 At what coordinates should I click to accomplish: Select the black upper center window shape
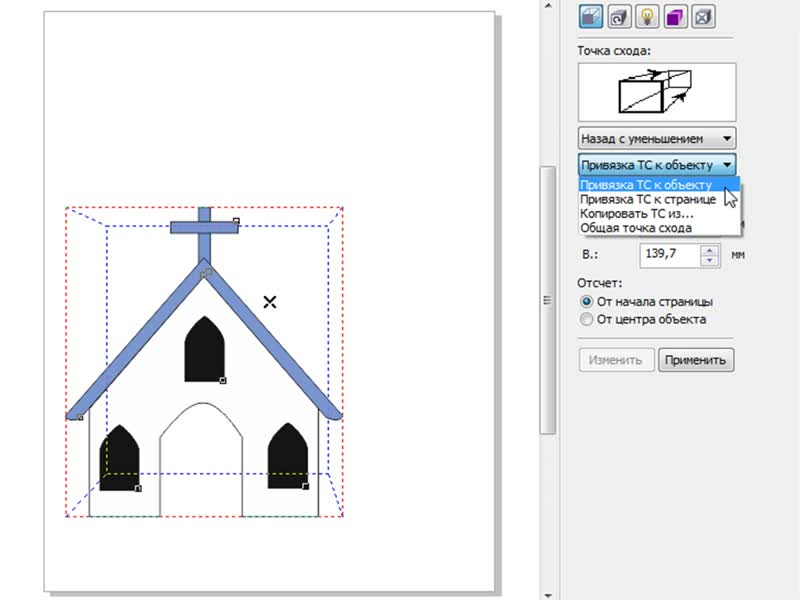[x=203, y=350]
